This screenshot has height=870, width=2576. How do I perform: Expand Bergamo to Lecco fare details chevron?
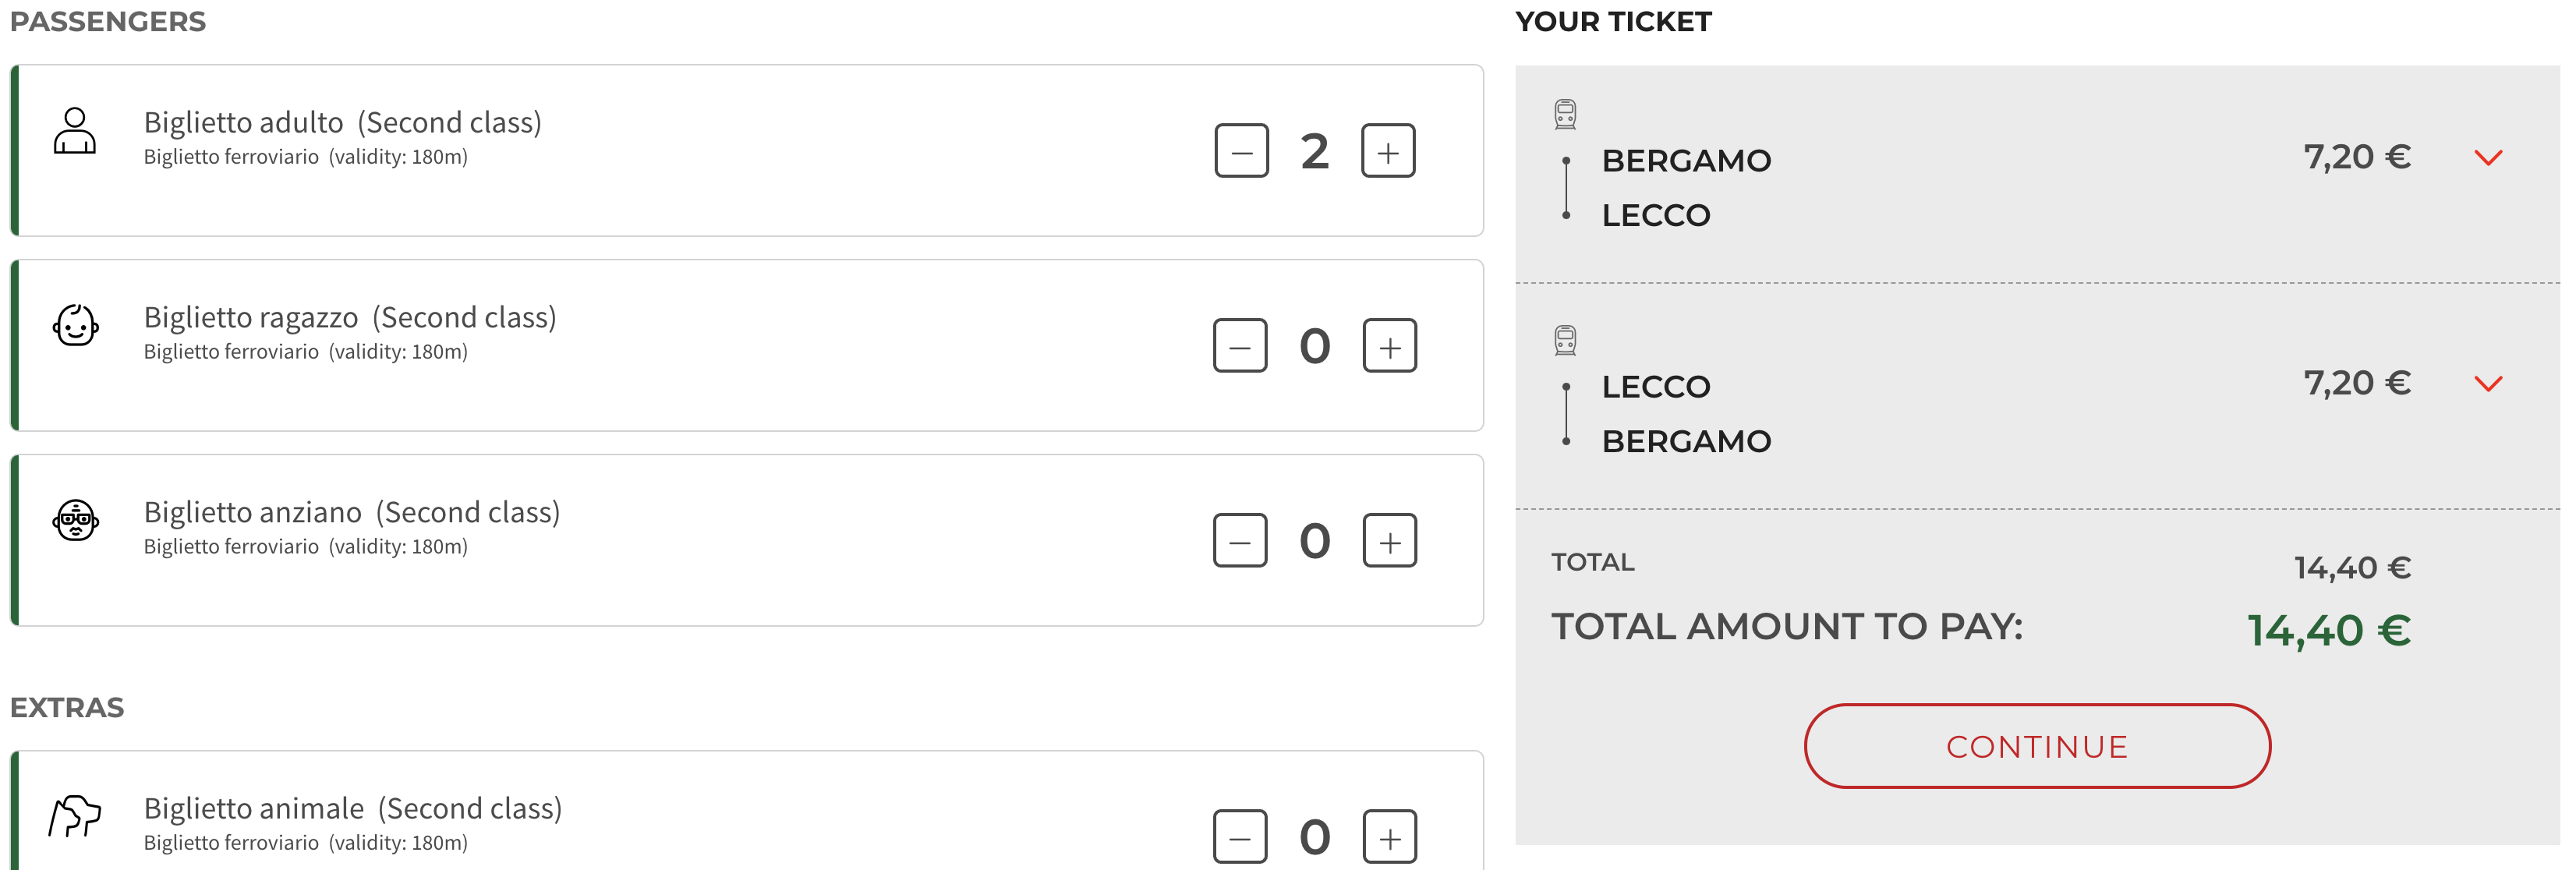click(2488, 158)
